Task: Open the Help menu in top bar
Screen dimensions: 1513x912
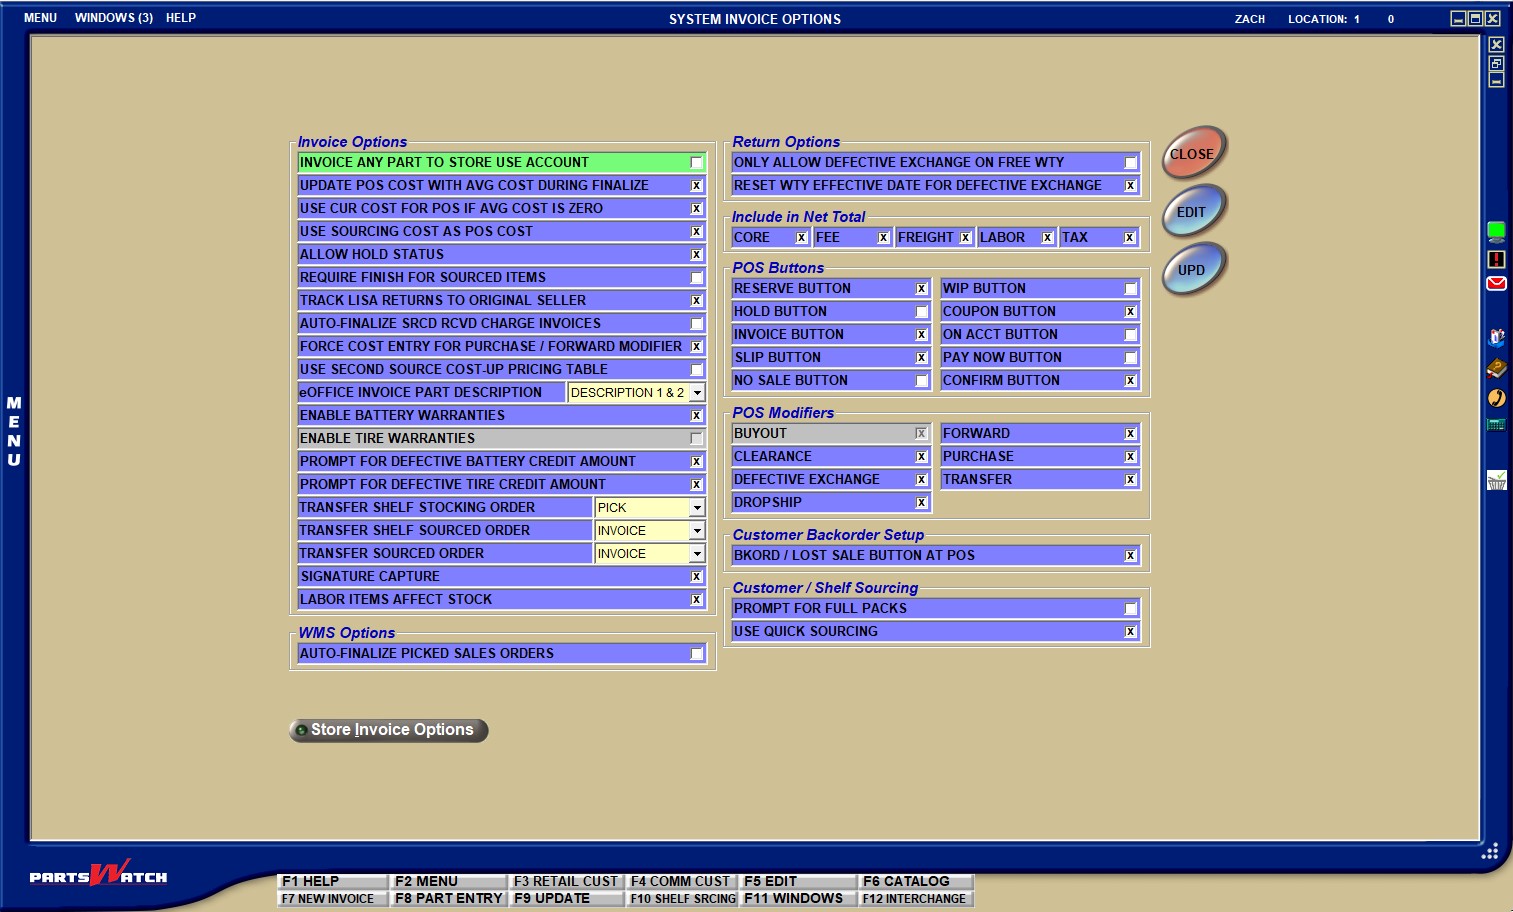Action: (181, 18)
